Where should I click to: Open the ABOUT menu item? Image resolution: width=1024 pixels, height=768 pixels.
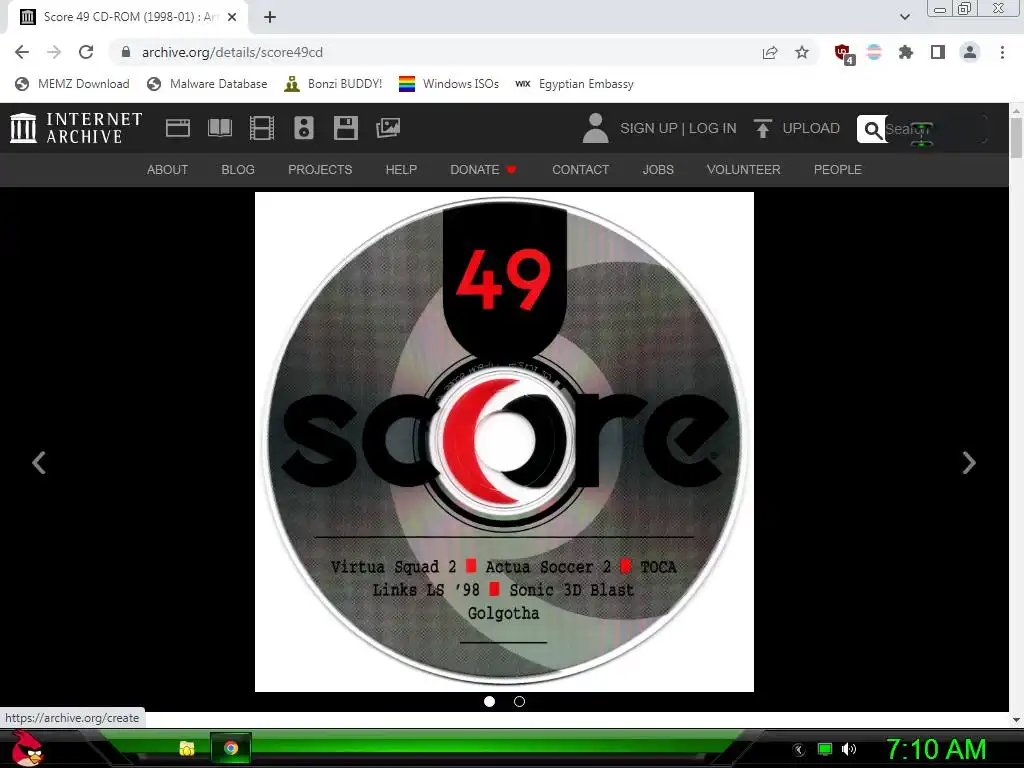point(167,170)
